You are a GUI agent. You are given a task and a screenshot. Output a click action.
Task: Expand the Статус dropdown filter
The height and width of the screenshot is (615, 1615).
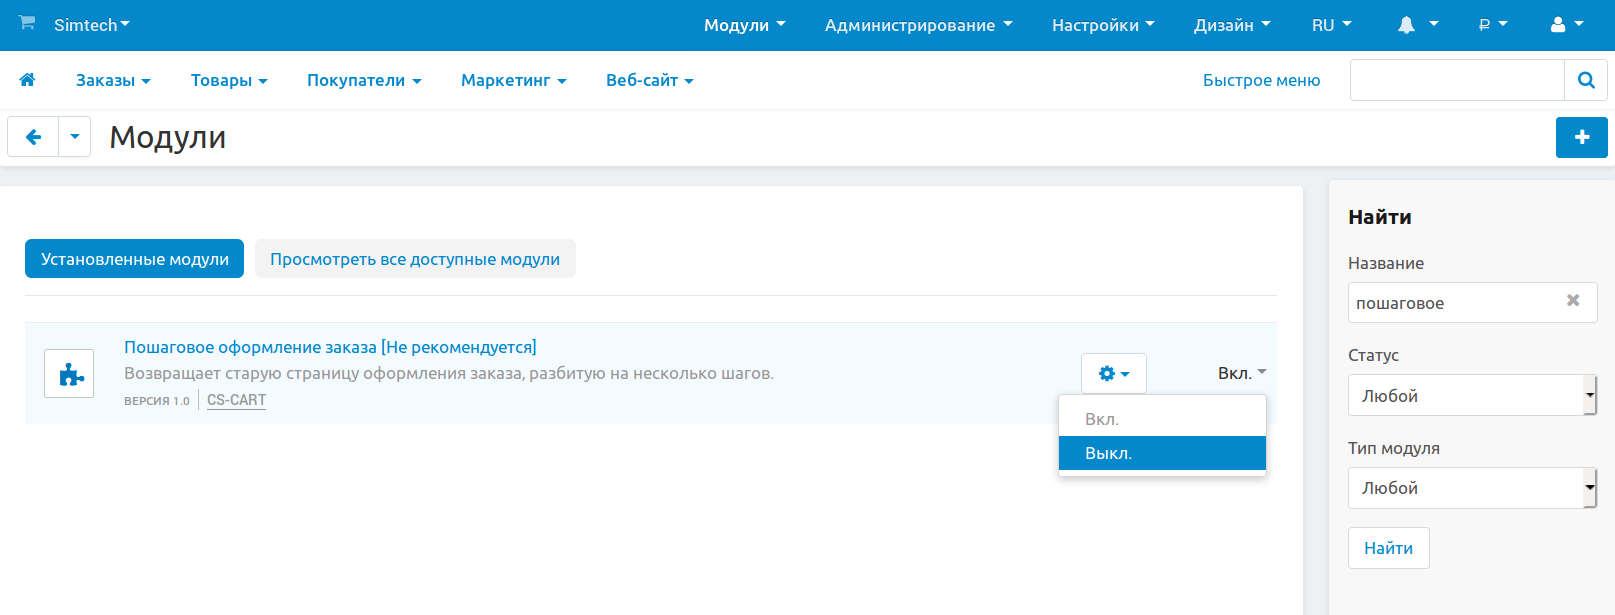click(1471, 396)
